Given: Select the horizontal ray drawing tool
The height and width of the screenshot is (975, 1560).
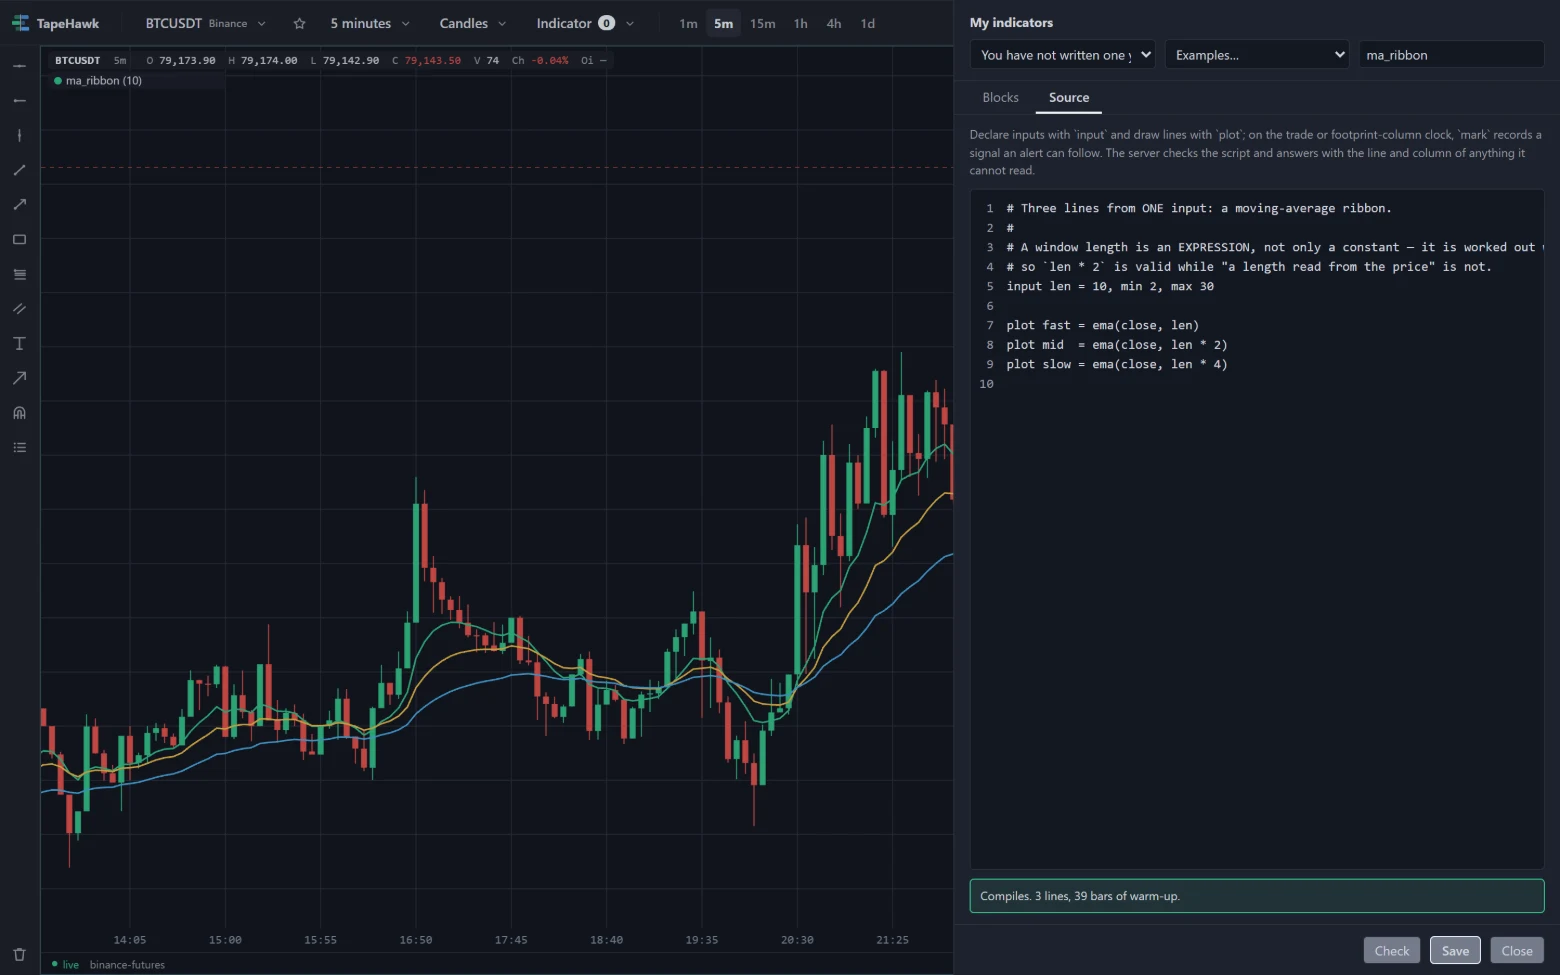Looking at the screenshot, I should 19,101.
